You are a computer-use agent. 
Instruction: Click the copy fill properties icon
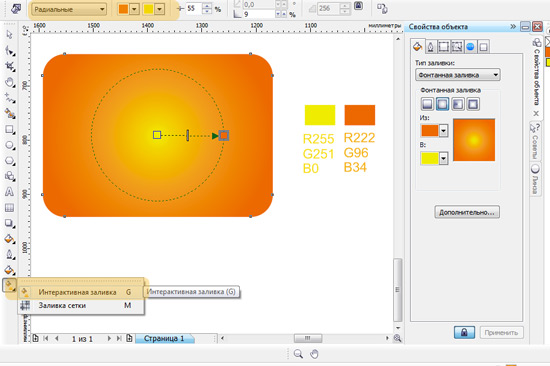(x=382, y=8)
